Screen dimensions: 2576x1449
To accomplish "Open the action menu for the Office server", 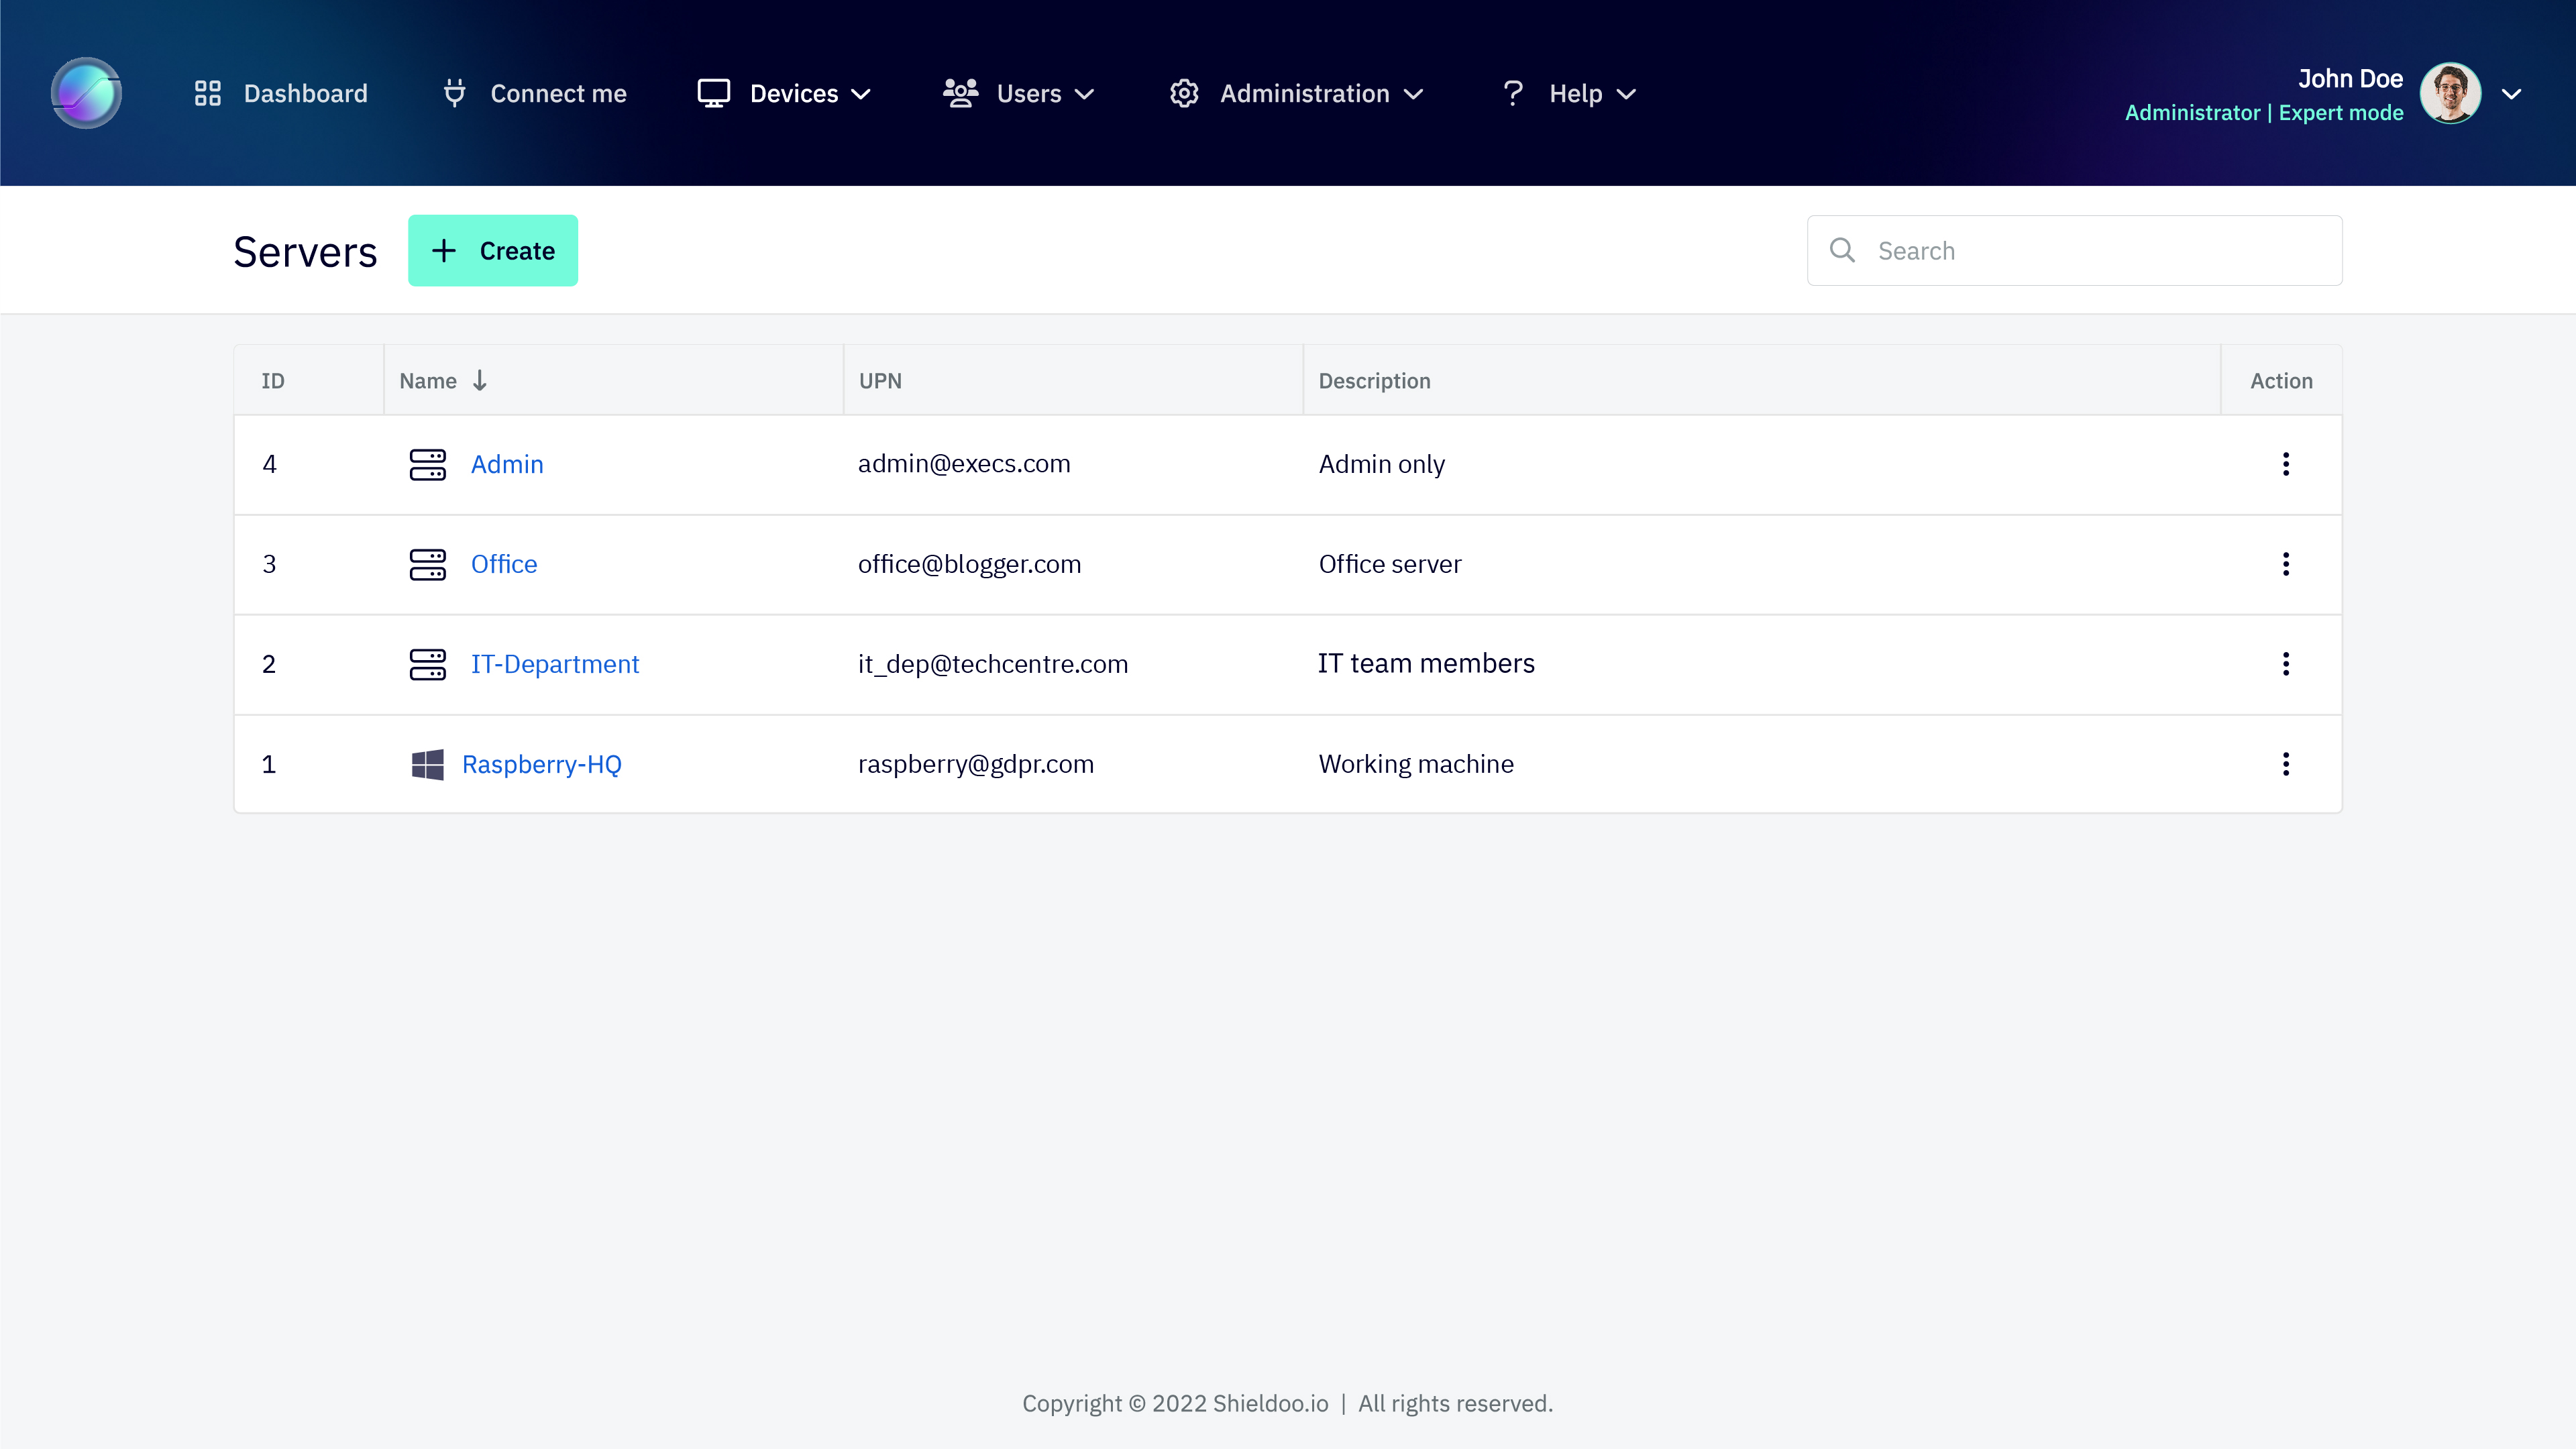I will [2286, 564].
